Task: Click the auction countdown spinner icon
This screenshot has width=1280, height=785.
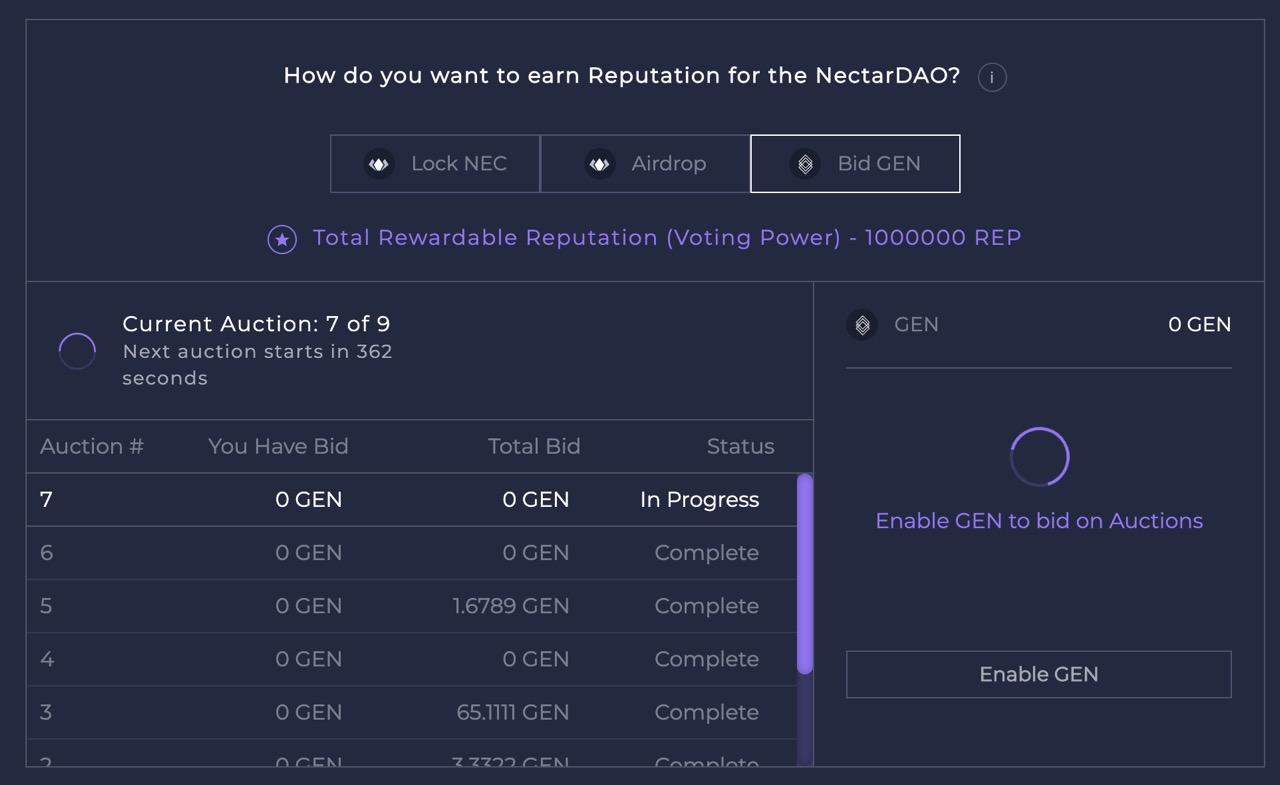Action: [77, 351]
